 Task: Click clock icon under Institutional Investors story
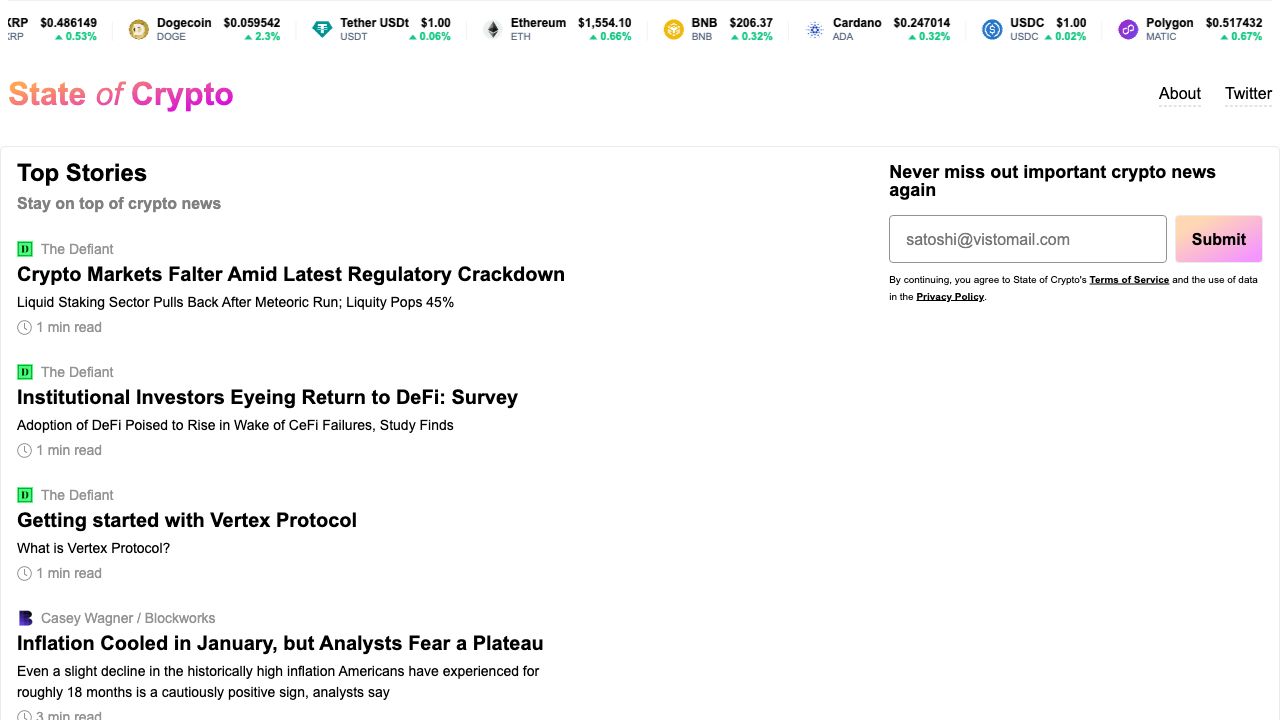tap(25, 450)
